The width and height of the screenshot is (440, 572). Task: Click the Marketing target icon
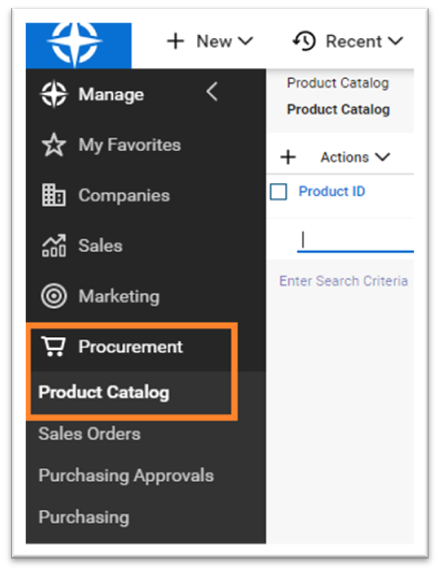[54, 296]
